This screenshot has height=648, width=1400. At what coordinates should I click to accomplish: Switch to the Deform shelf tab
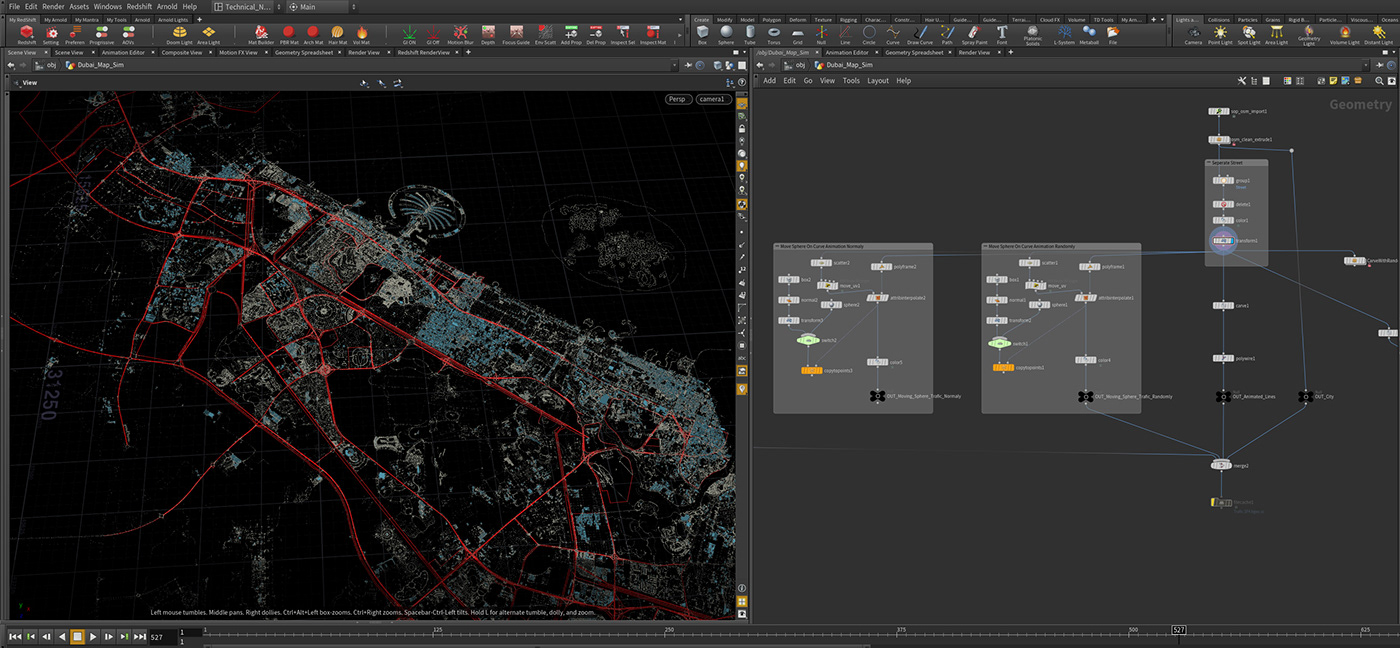coord(798,19)
